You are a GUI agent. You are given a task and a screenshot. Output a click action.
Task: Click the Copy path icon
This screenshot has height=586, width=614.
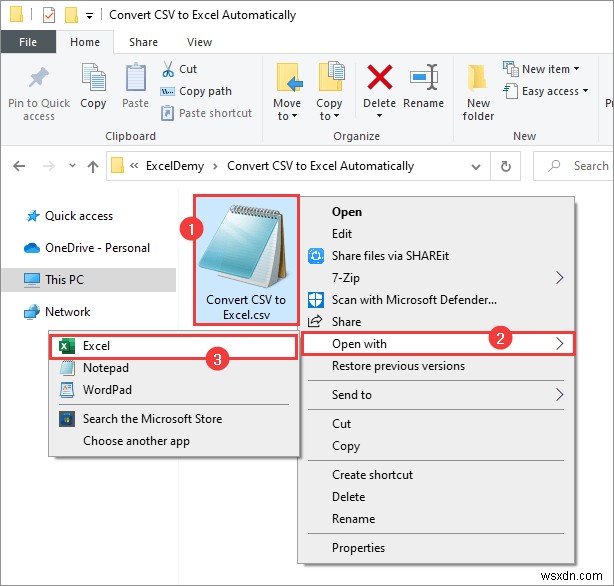coord(168,91)
